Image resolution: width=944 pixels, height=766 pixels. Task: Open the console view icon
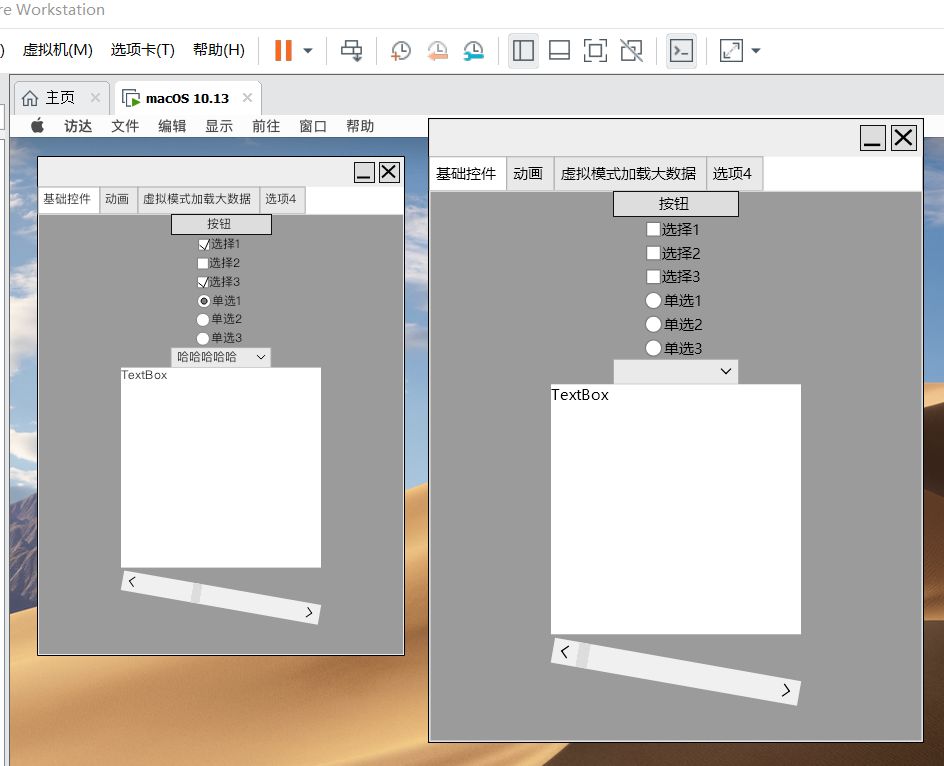(x=681, y=50)
